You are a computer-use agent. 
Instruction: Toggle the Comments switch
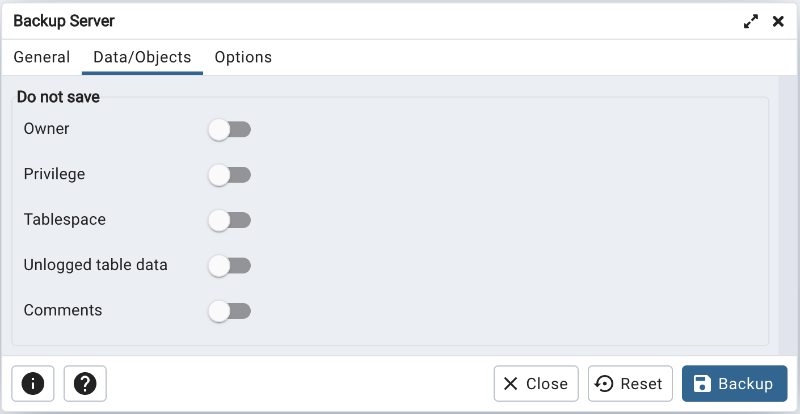point(229,311)
